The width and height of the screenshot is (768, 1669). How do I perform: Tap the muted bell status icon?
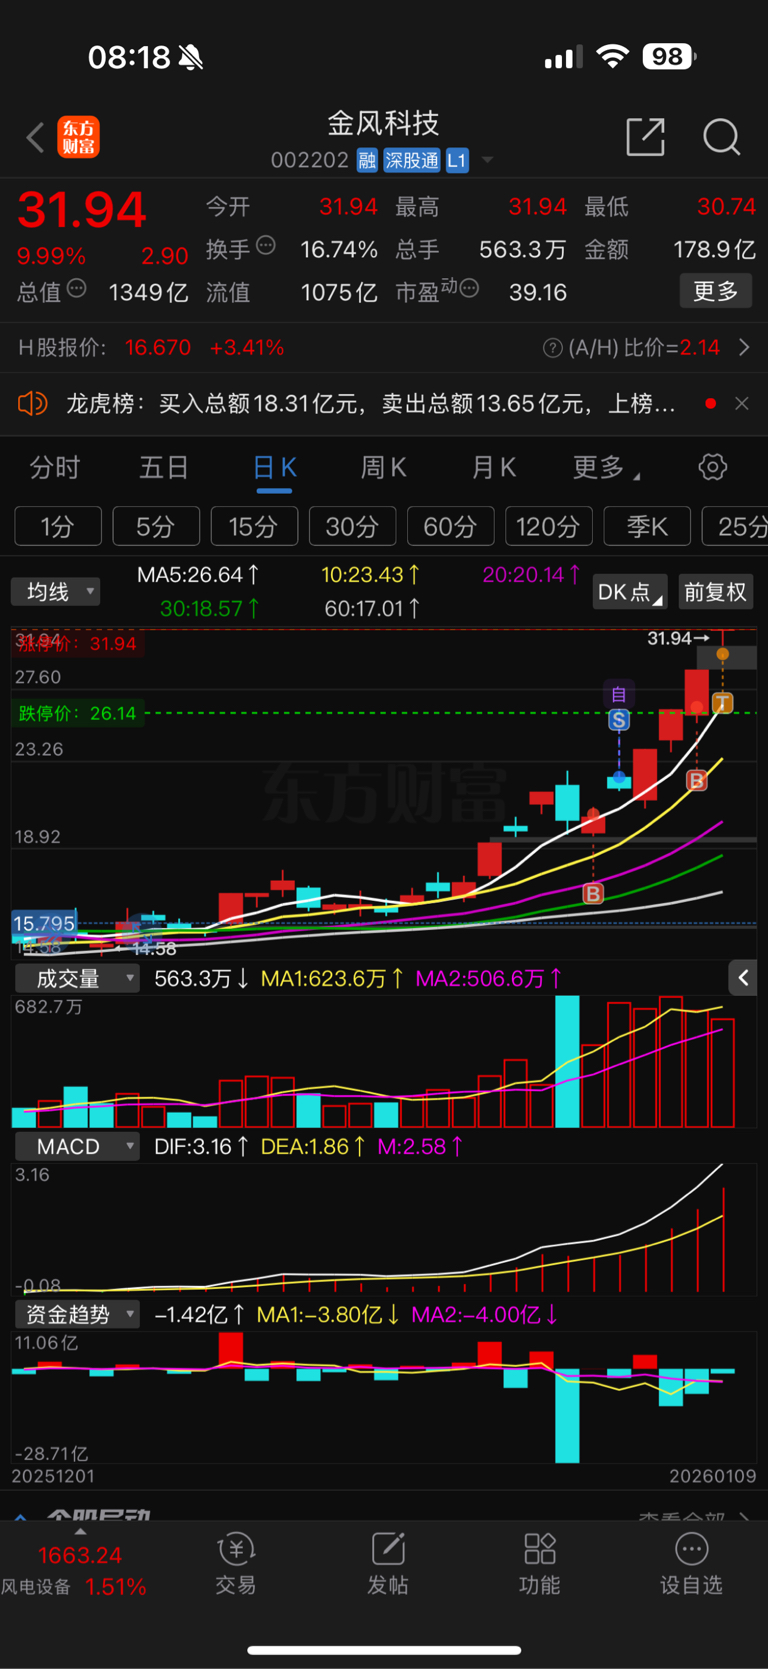click(191, 57)
